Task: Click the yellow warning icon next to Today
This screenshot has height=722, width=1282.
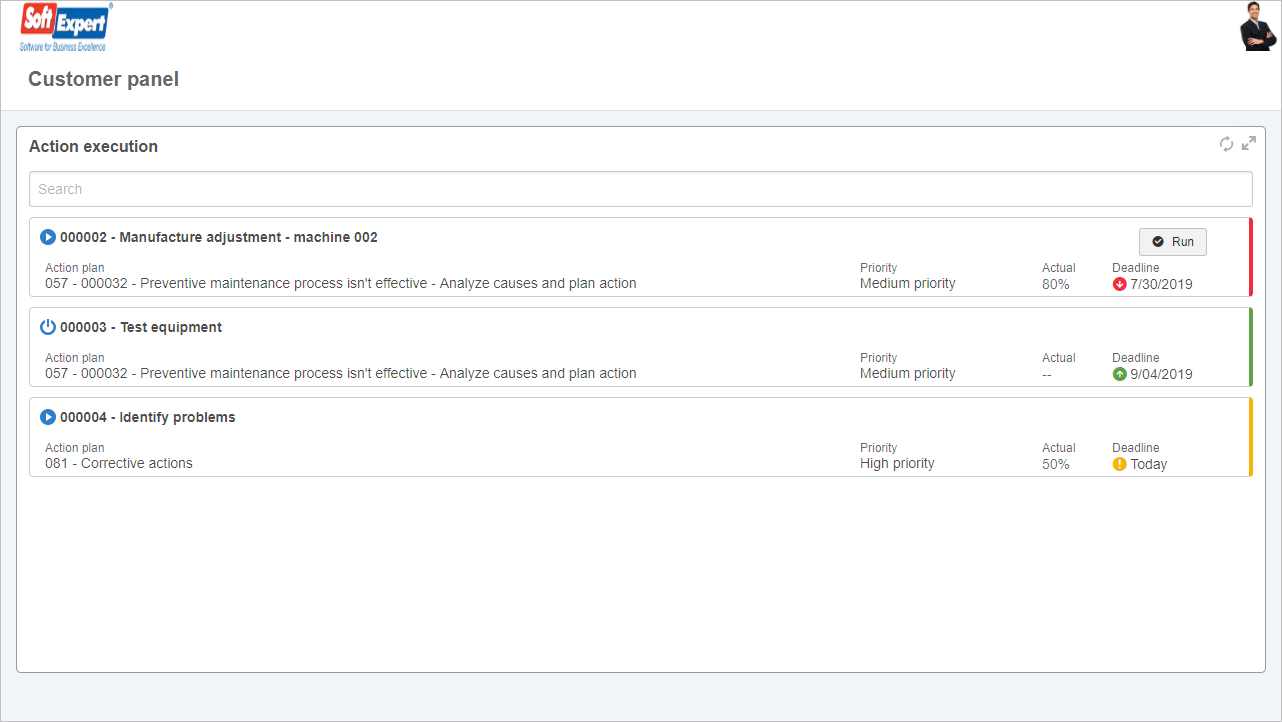Action: pyautogui.click(x=1120, y=464)
